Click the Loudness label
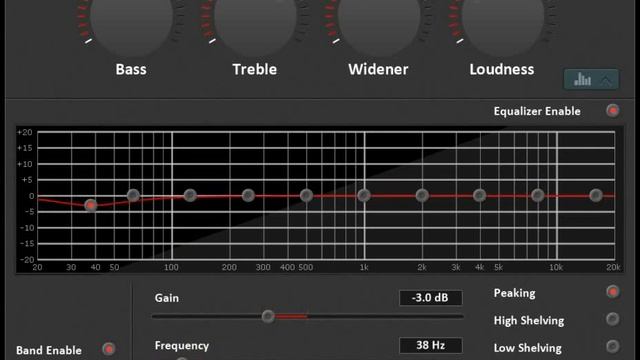The width and height of the screenshot is (640, 360). click(x=502, y=69)
